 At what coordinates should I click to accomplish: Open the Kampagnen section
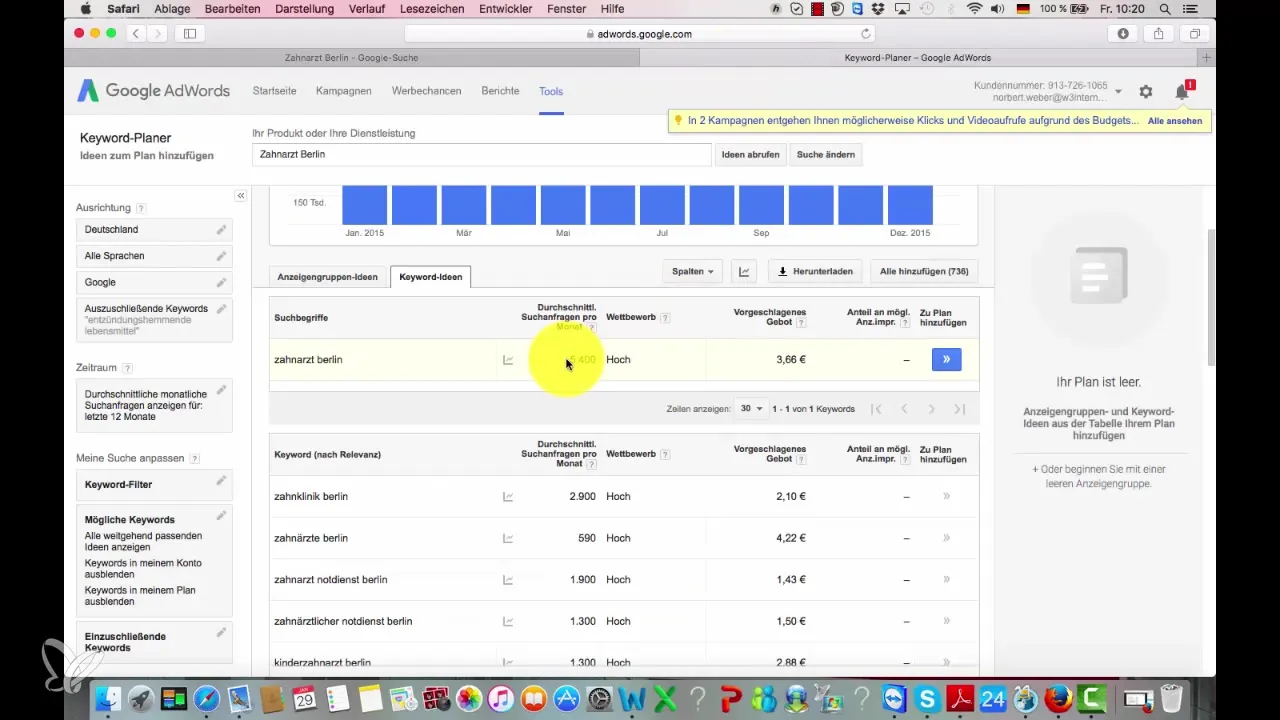point(343,91)
